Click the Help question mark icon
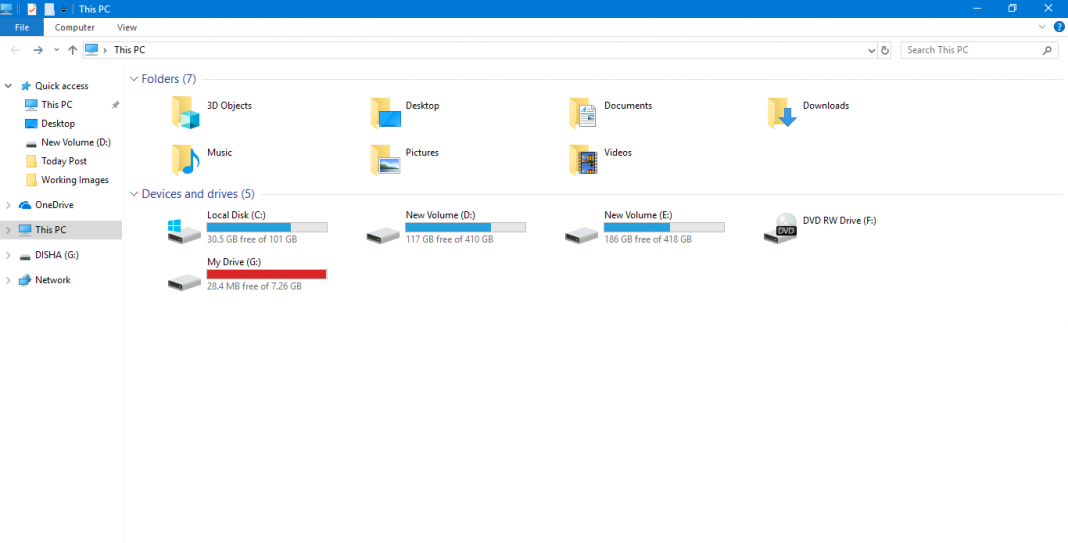The image size is (1068, 543). click(x=1059, y=27)
